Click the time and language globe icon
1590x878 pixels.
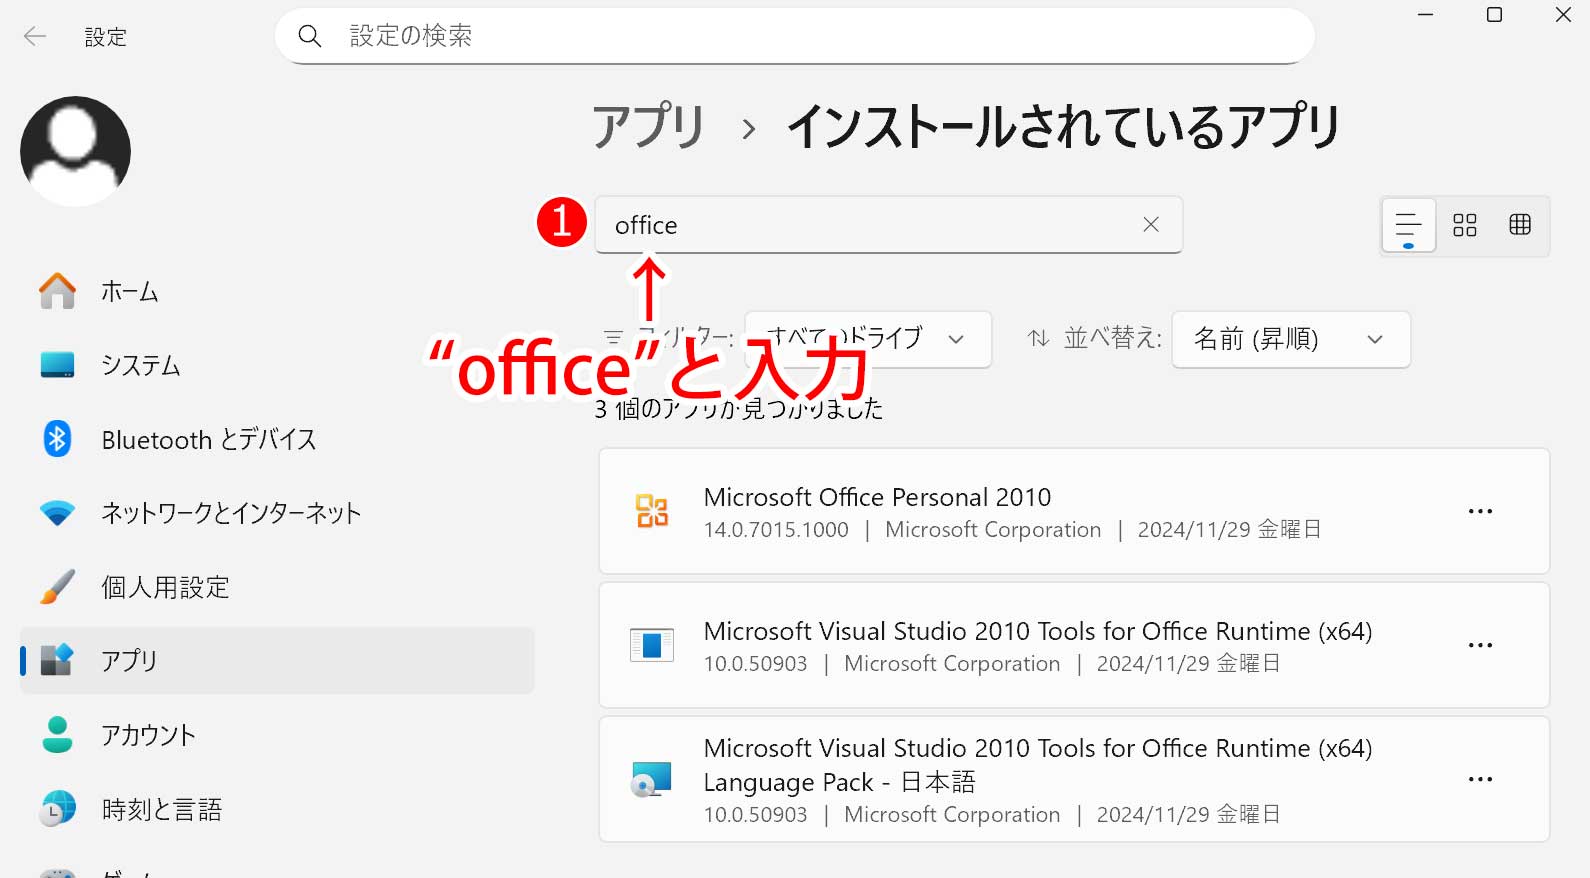coord(57,808)
